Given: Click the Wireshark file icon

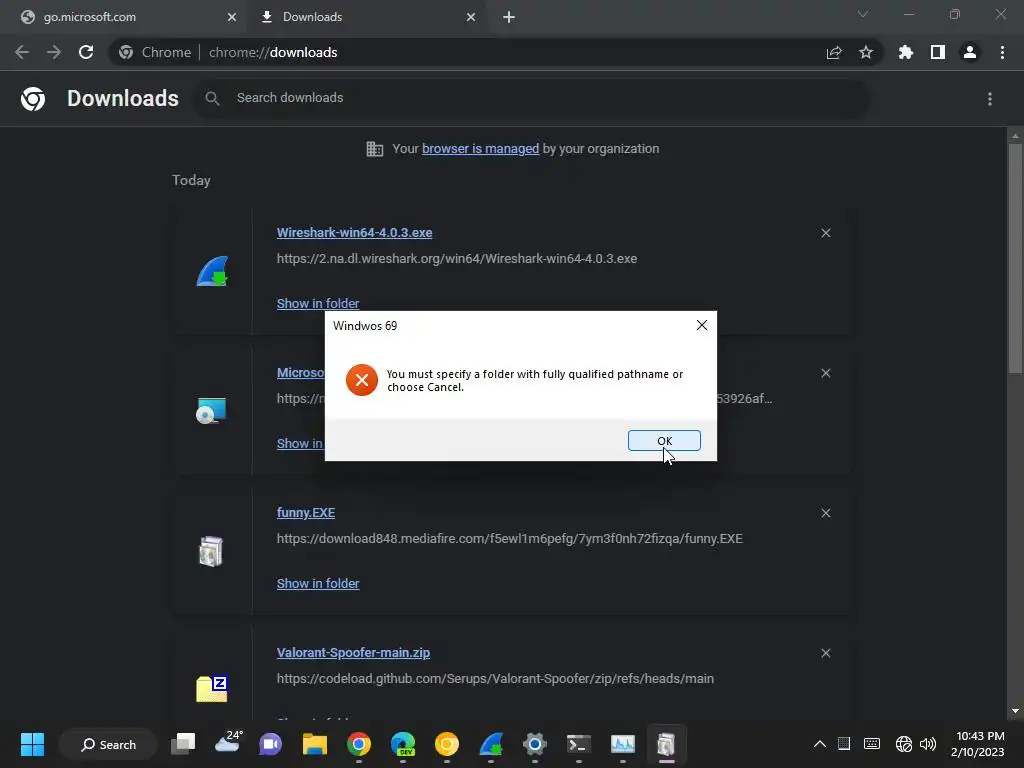Looking at the screenshot, I should 212,271.
